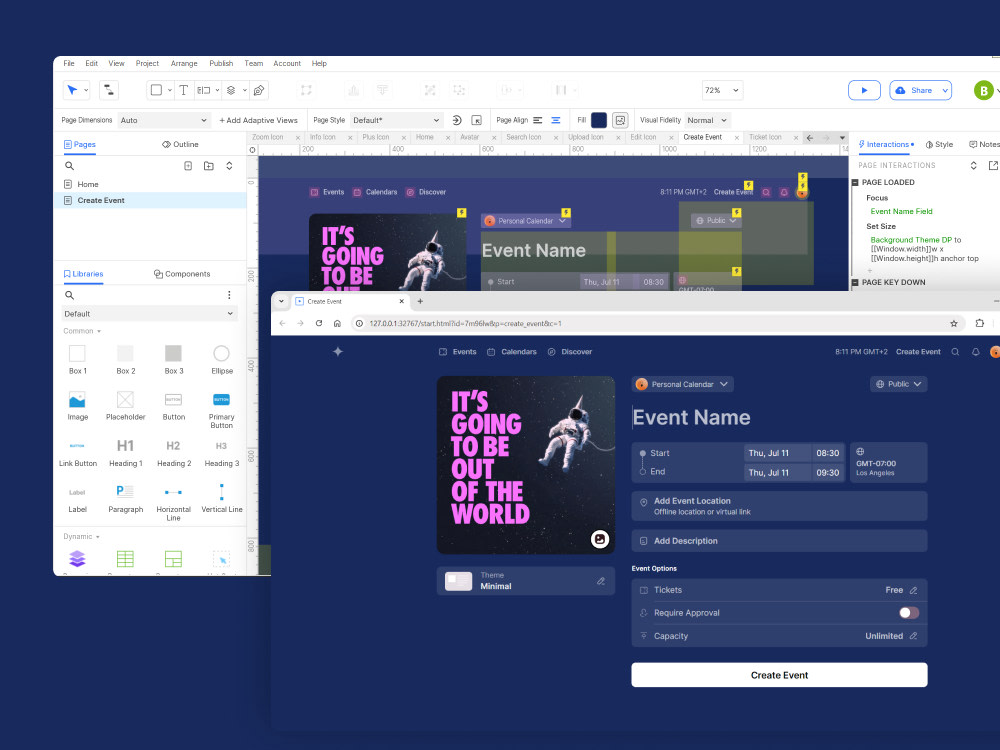This screenshot has width=1000, height=750.
Task: Click the Heading 1 widget in the library
Action: (x=125, y=452)
